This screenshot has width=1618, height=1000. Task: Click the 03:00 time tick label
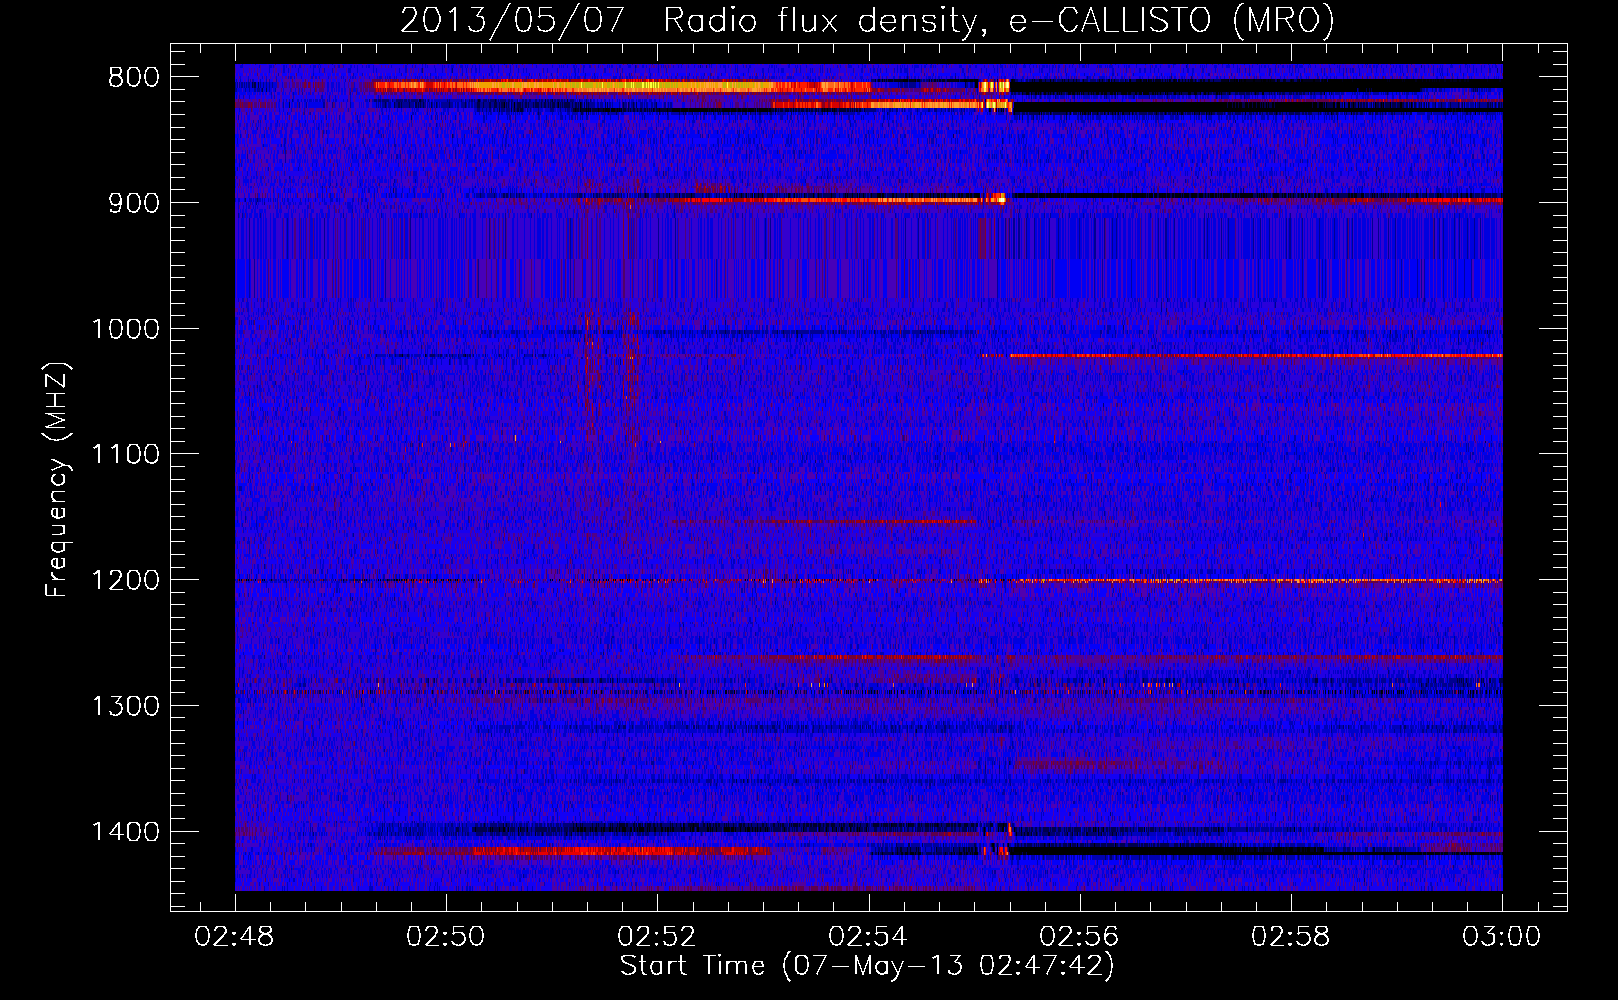1502,937
